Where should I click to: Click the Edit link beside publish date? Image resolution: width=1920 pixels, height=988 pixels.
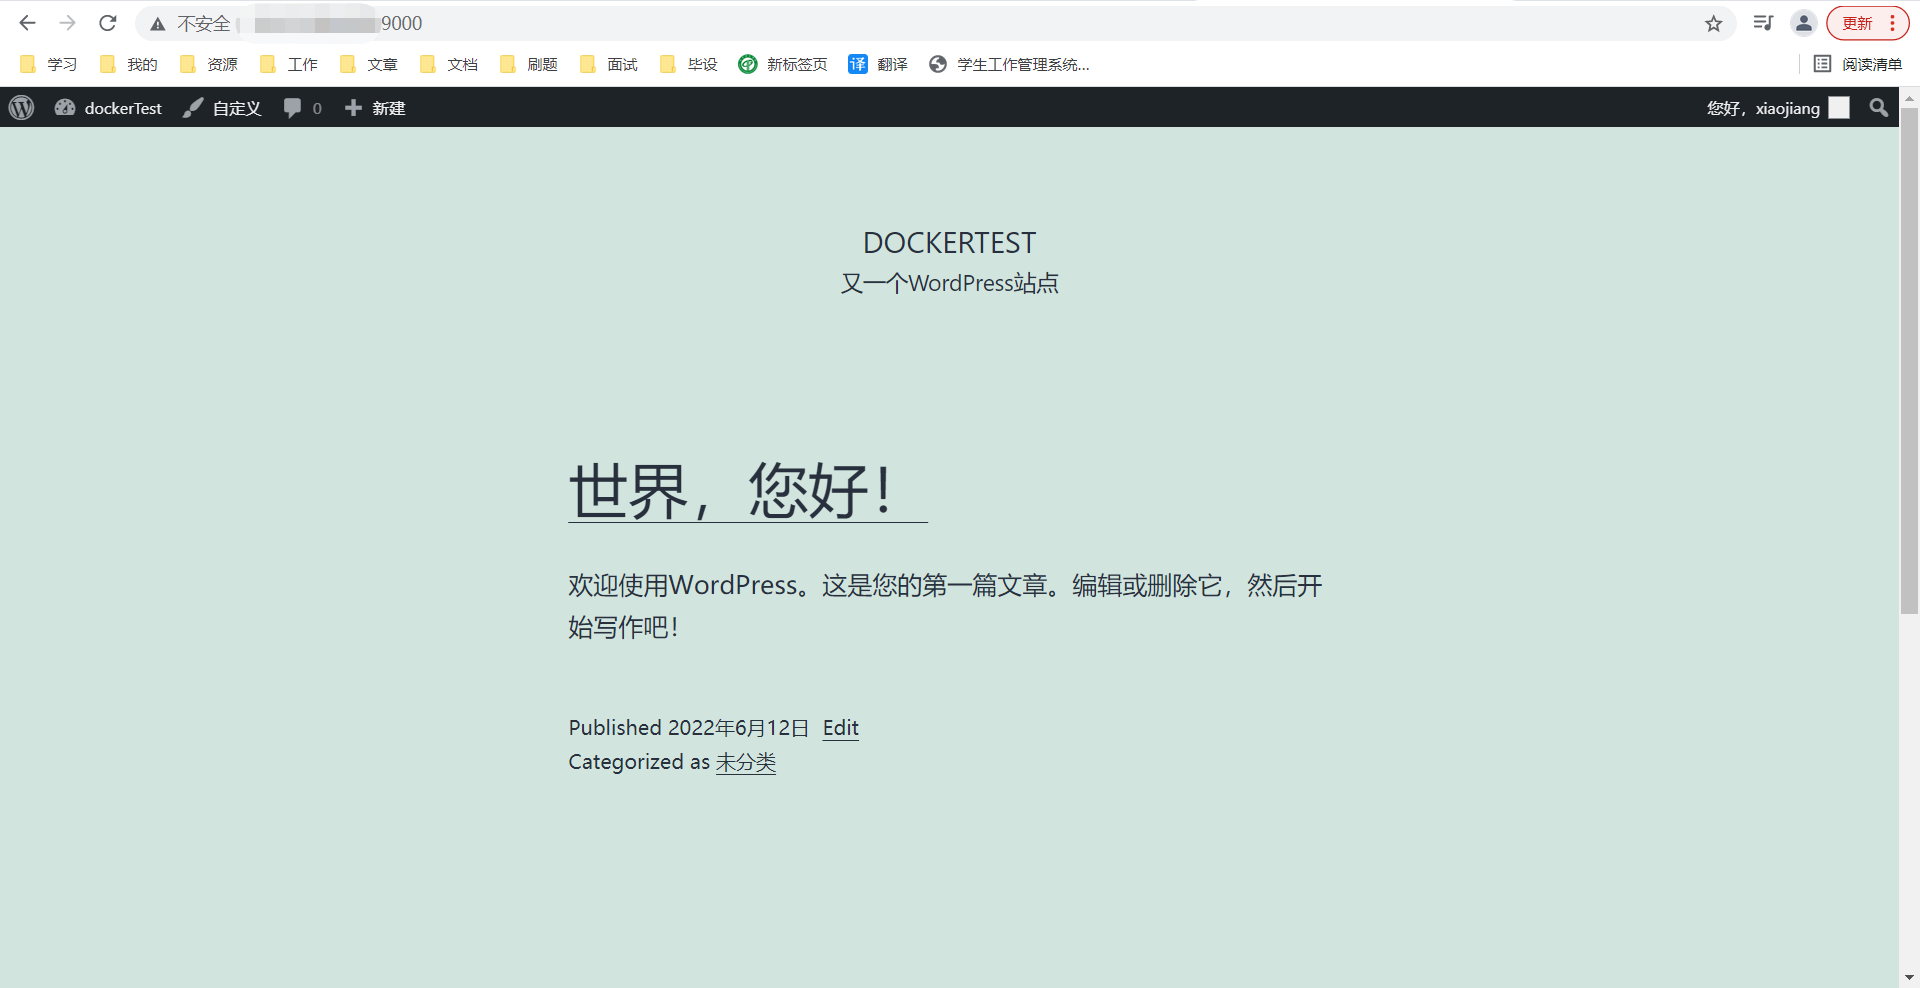840,728
